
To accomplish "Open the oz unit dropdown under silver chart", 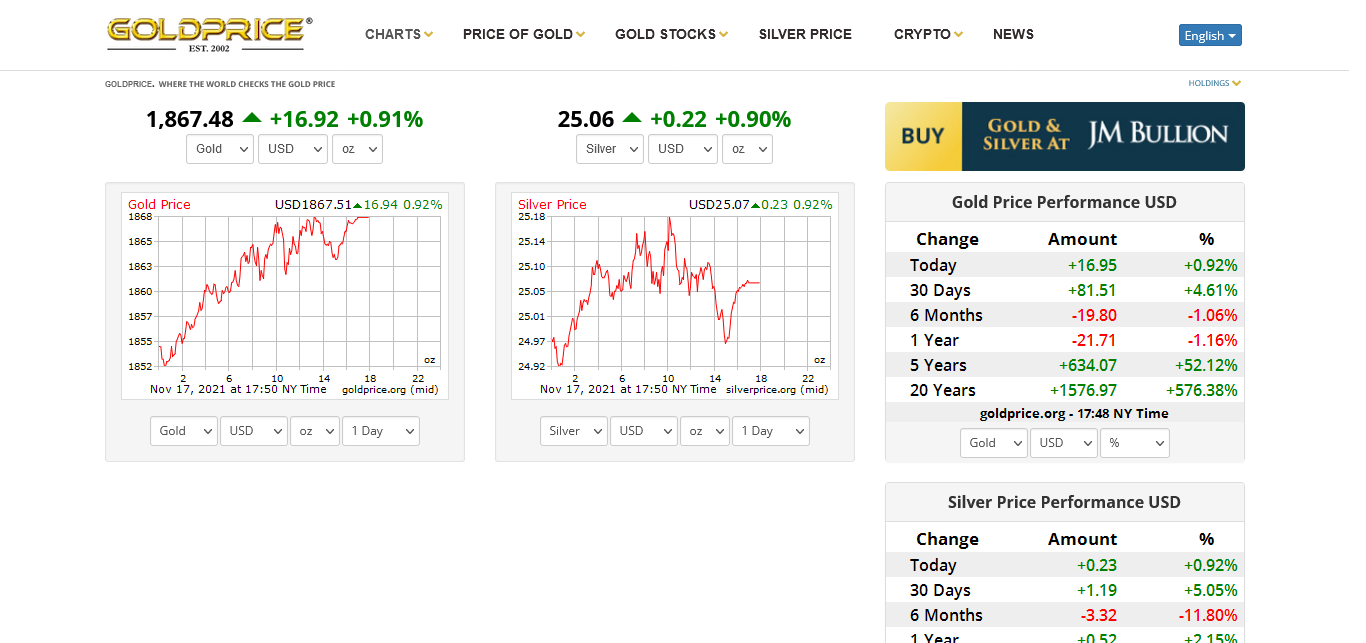I will point(705,431).
